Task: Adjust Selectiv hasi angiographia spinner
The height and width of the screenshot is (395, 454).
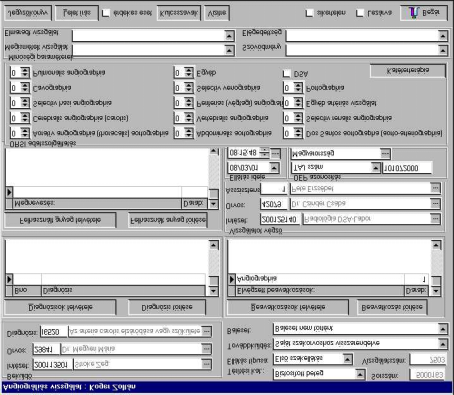Action: coord(25,103)
